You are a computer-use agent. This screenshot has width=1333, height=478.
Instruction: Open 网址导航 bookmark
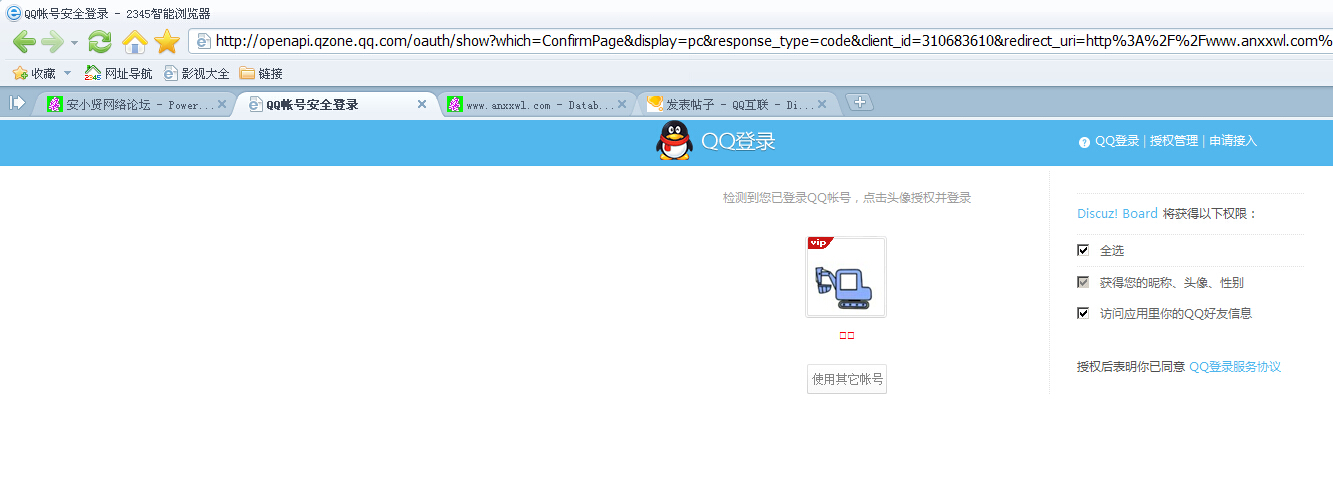(119, 73)
